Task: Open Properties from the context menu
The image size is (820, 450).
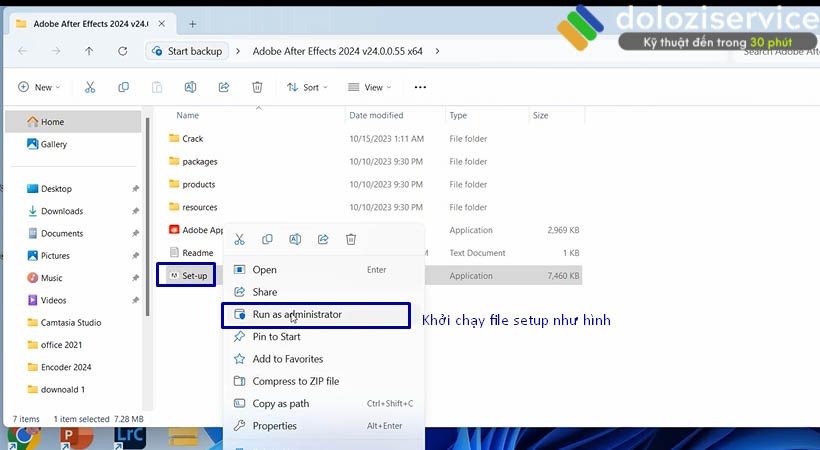Action: [x=323, y=426]
